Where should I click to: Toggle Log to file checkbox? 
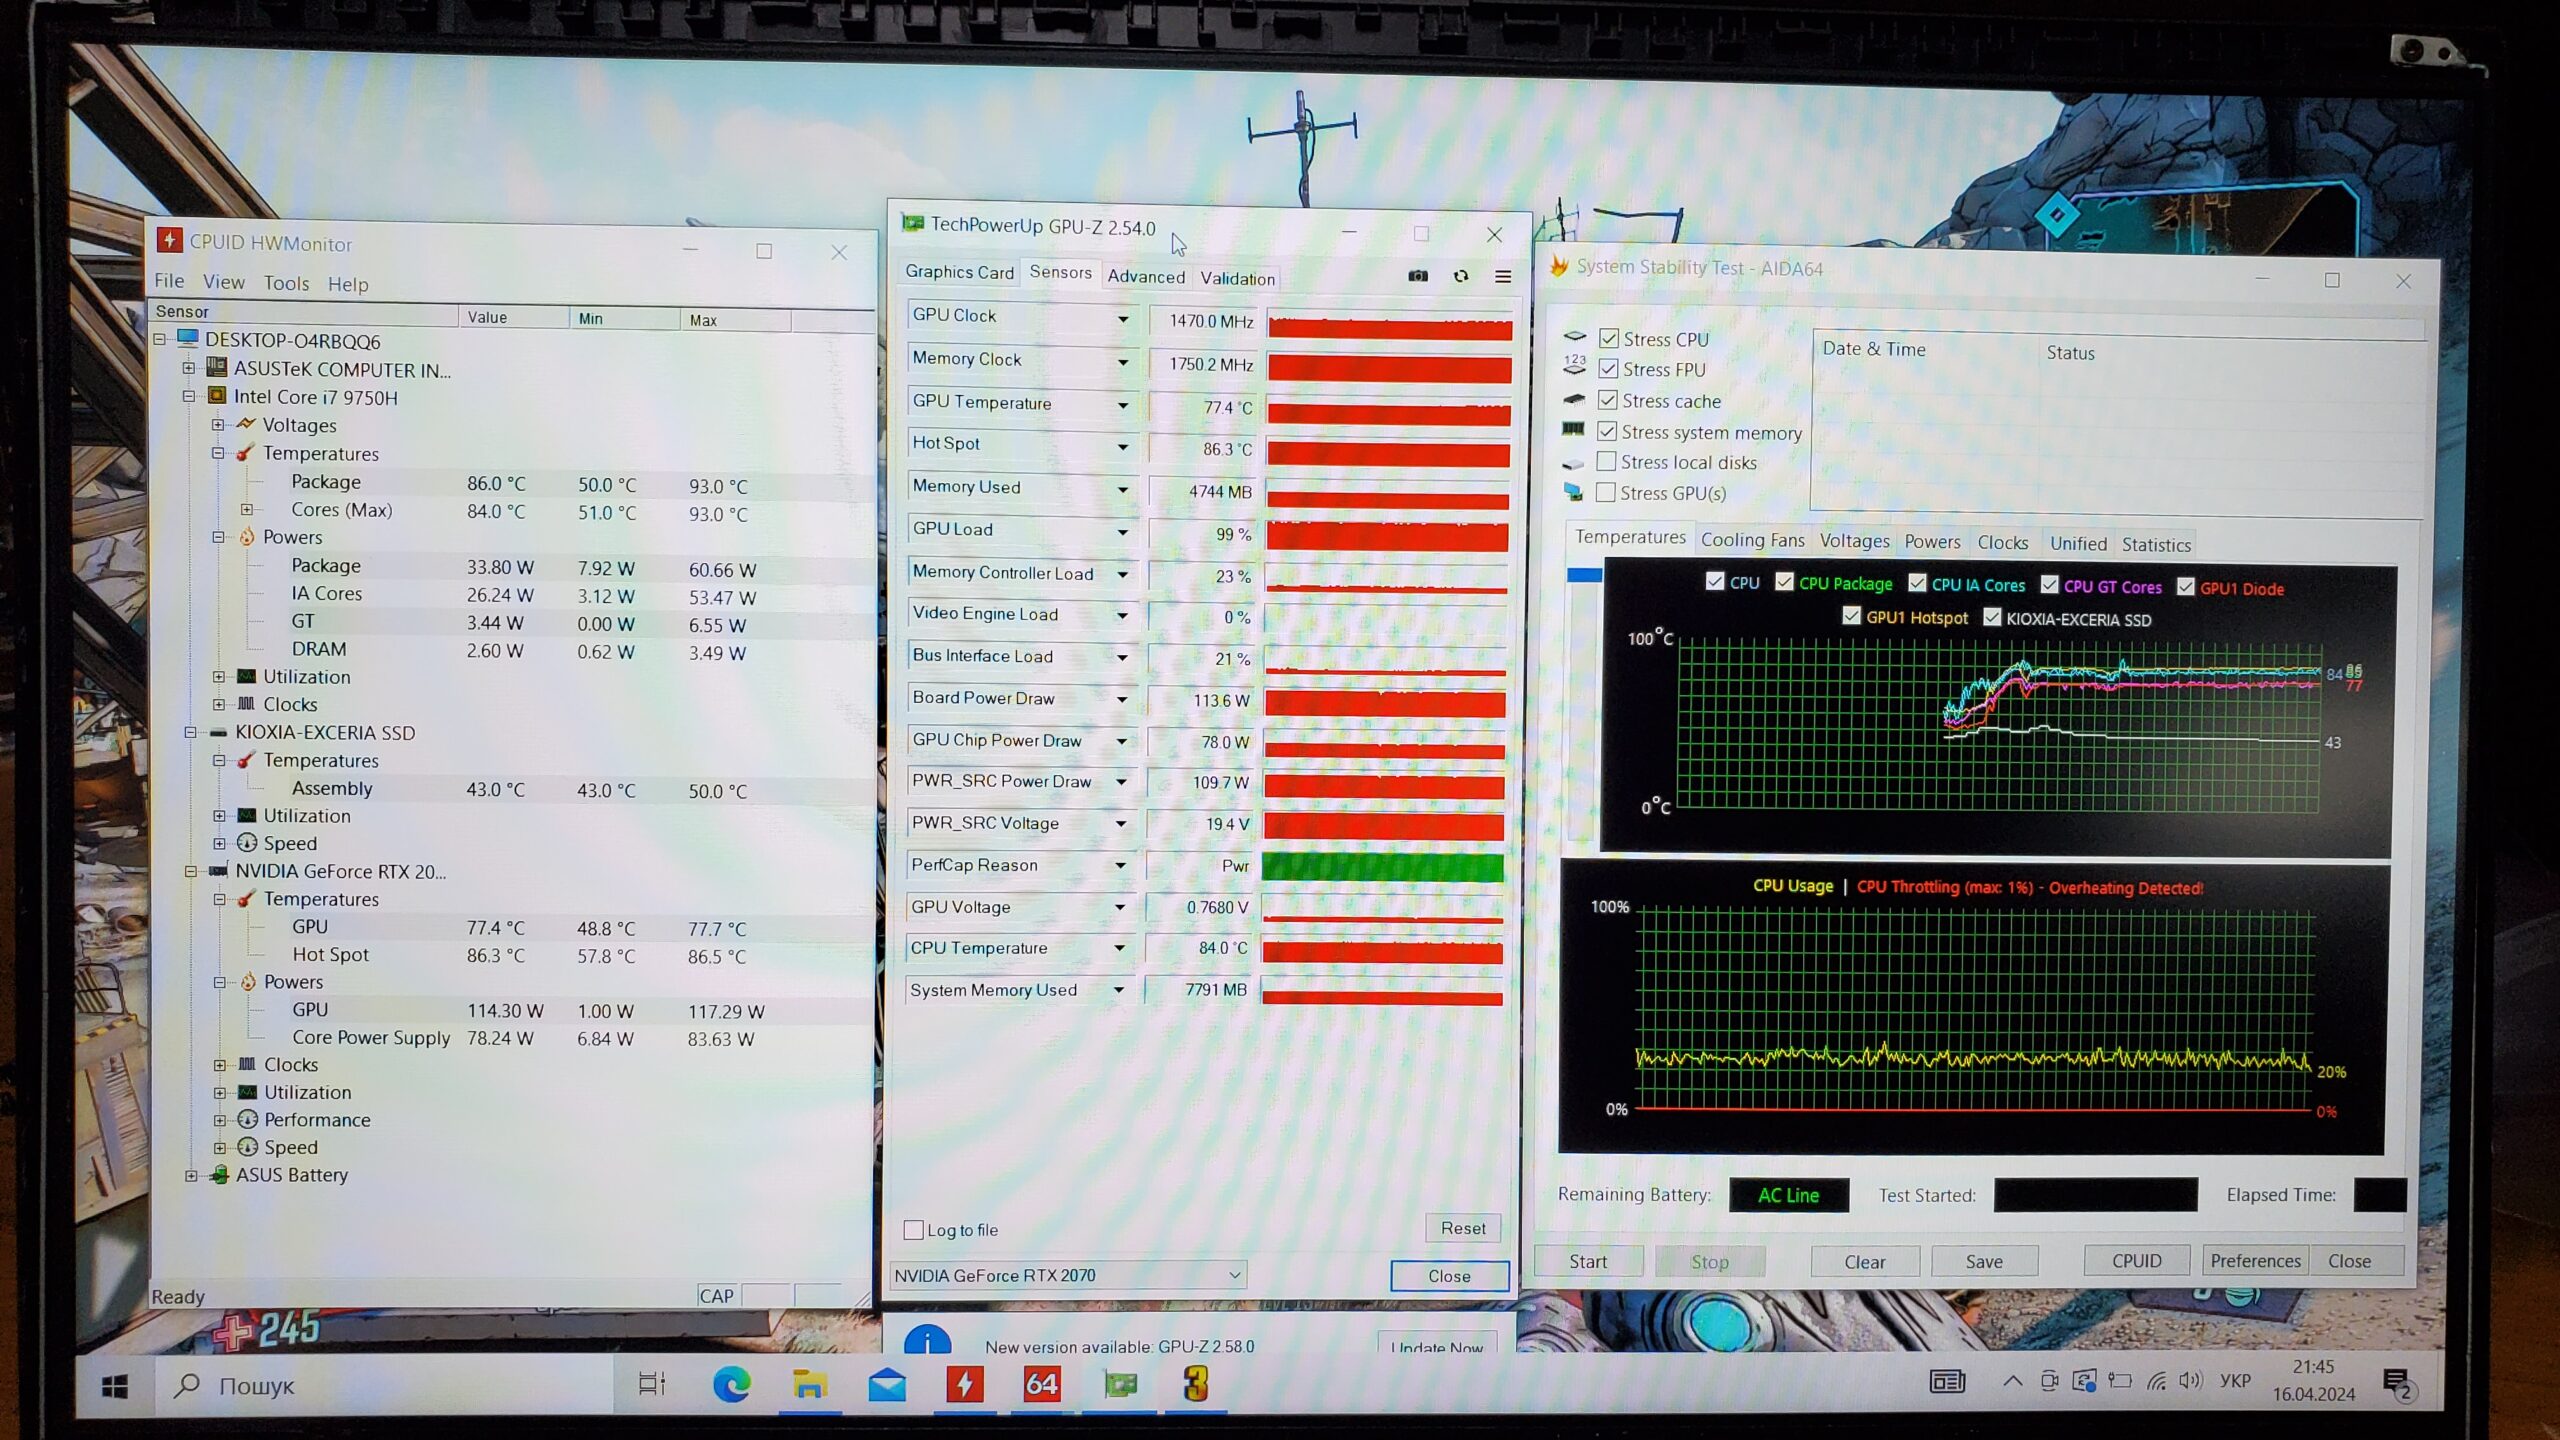click(x=913, y=1230)
